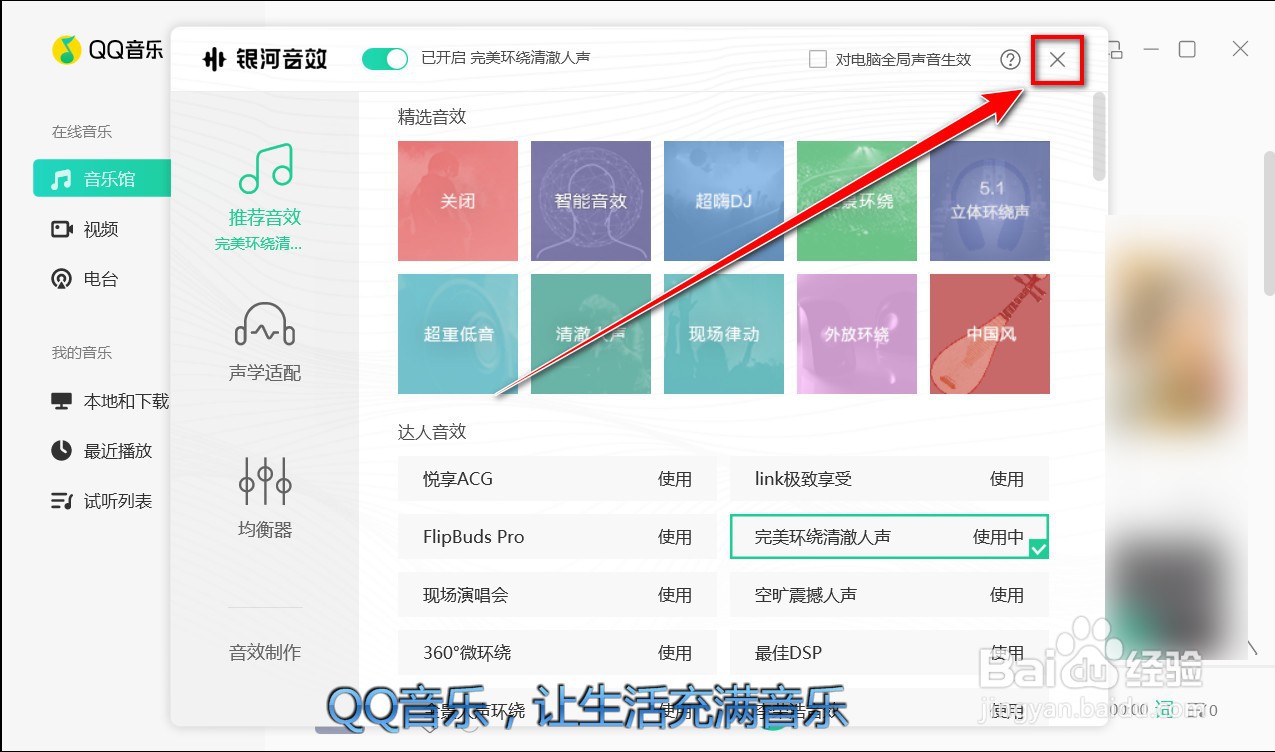Open the 均衡器 equalizer icon
The height and width of the screenshot is (752, 1275).
(x=263, y=488)
